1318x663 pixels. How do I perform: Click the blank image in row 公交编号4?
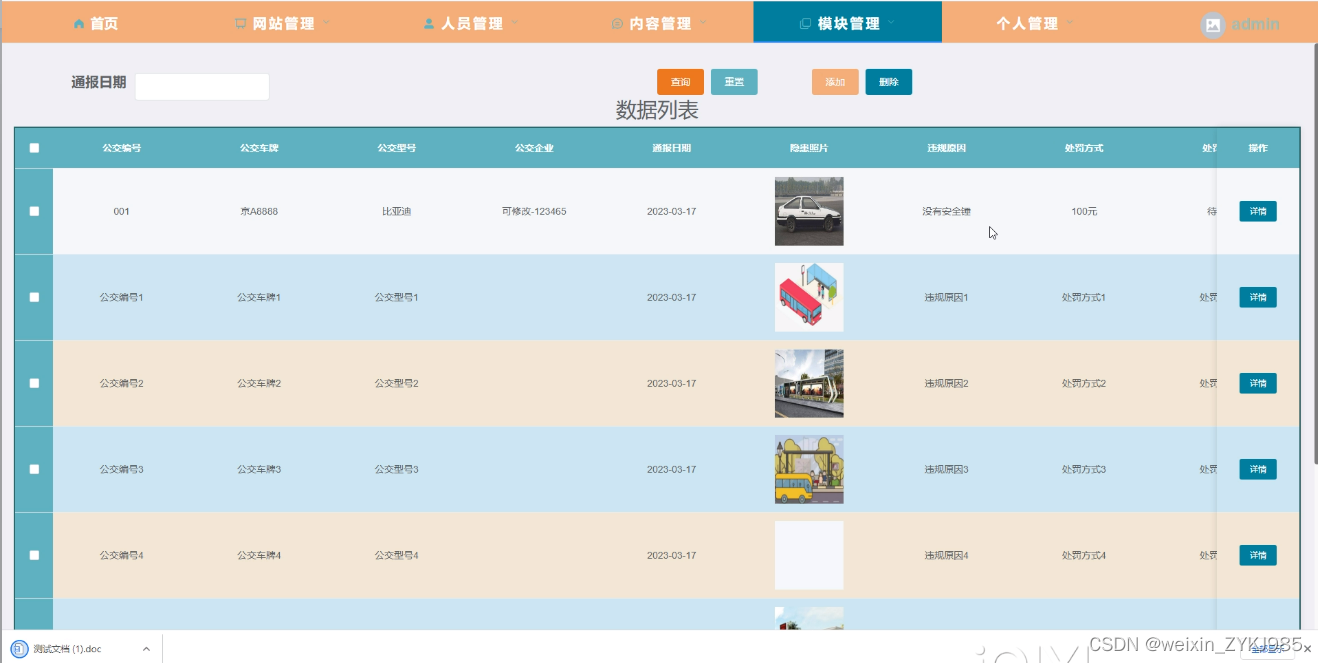coord(809,555)
